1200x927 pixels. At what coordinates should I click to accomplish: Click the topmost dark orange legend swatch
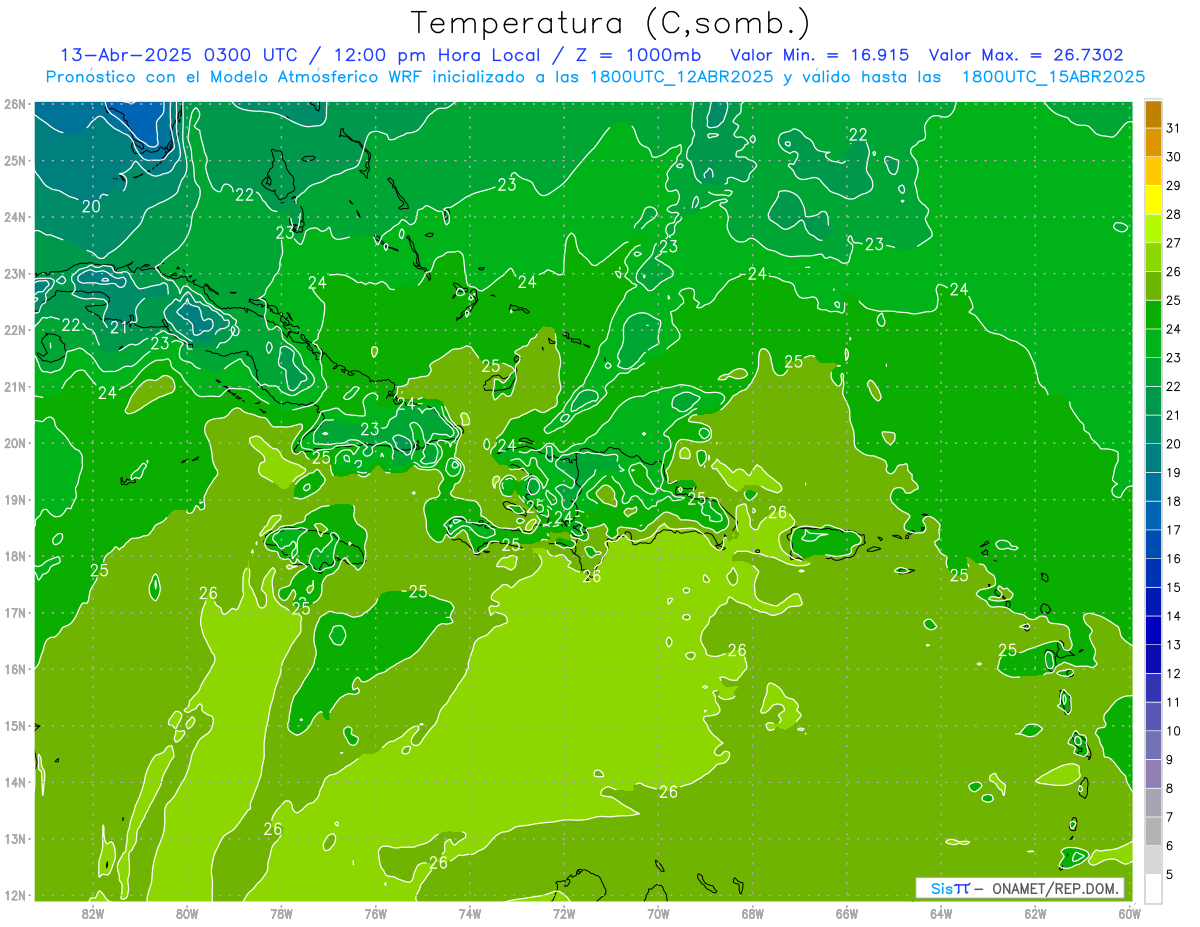(x=1153, y=115)
